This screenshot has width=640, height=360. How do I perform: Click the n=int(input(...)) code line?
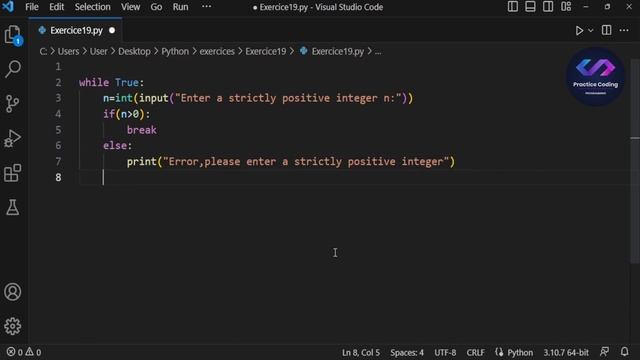(258, 98)
